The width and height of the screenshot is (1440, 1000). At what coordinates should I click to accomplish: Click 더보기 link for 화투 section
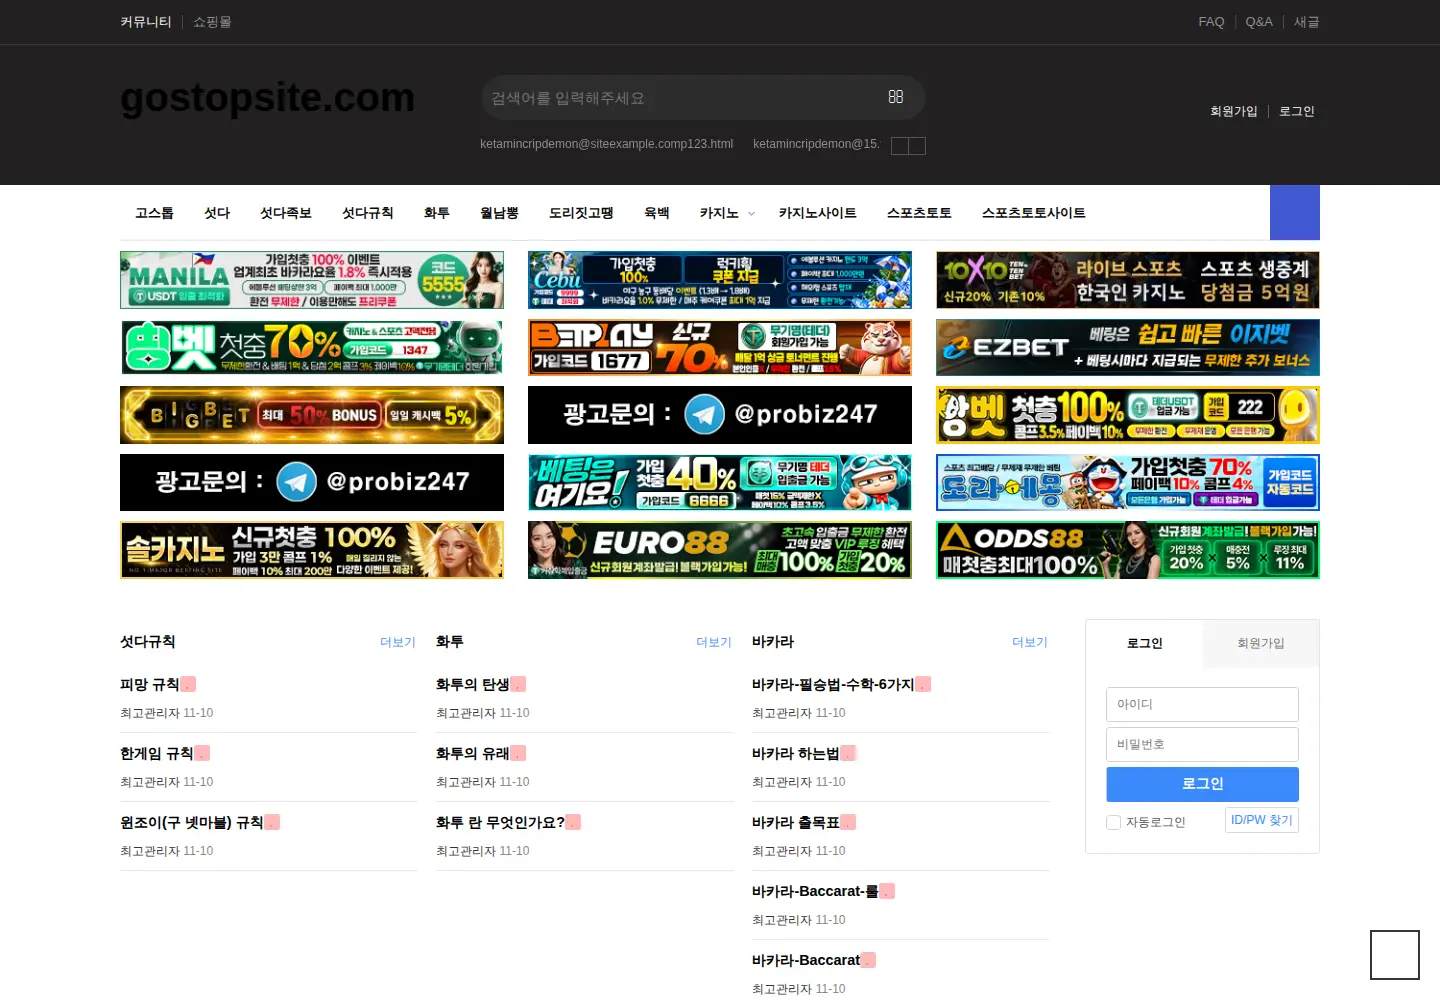click(714, 642)
